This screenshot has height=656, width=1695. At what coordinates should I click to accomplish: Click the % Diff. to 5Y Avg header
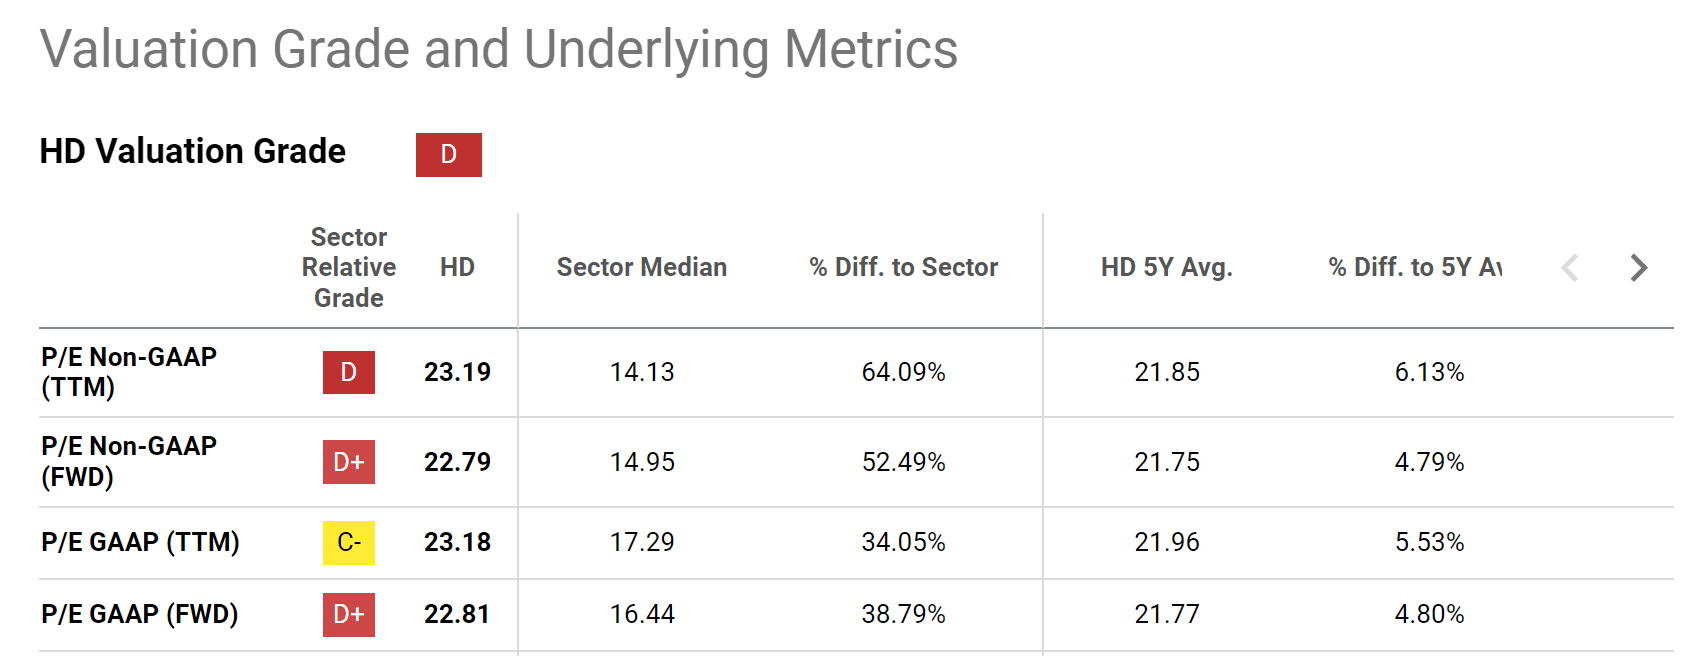(x=1414, y=267)
